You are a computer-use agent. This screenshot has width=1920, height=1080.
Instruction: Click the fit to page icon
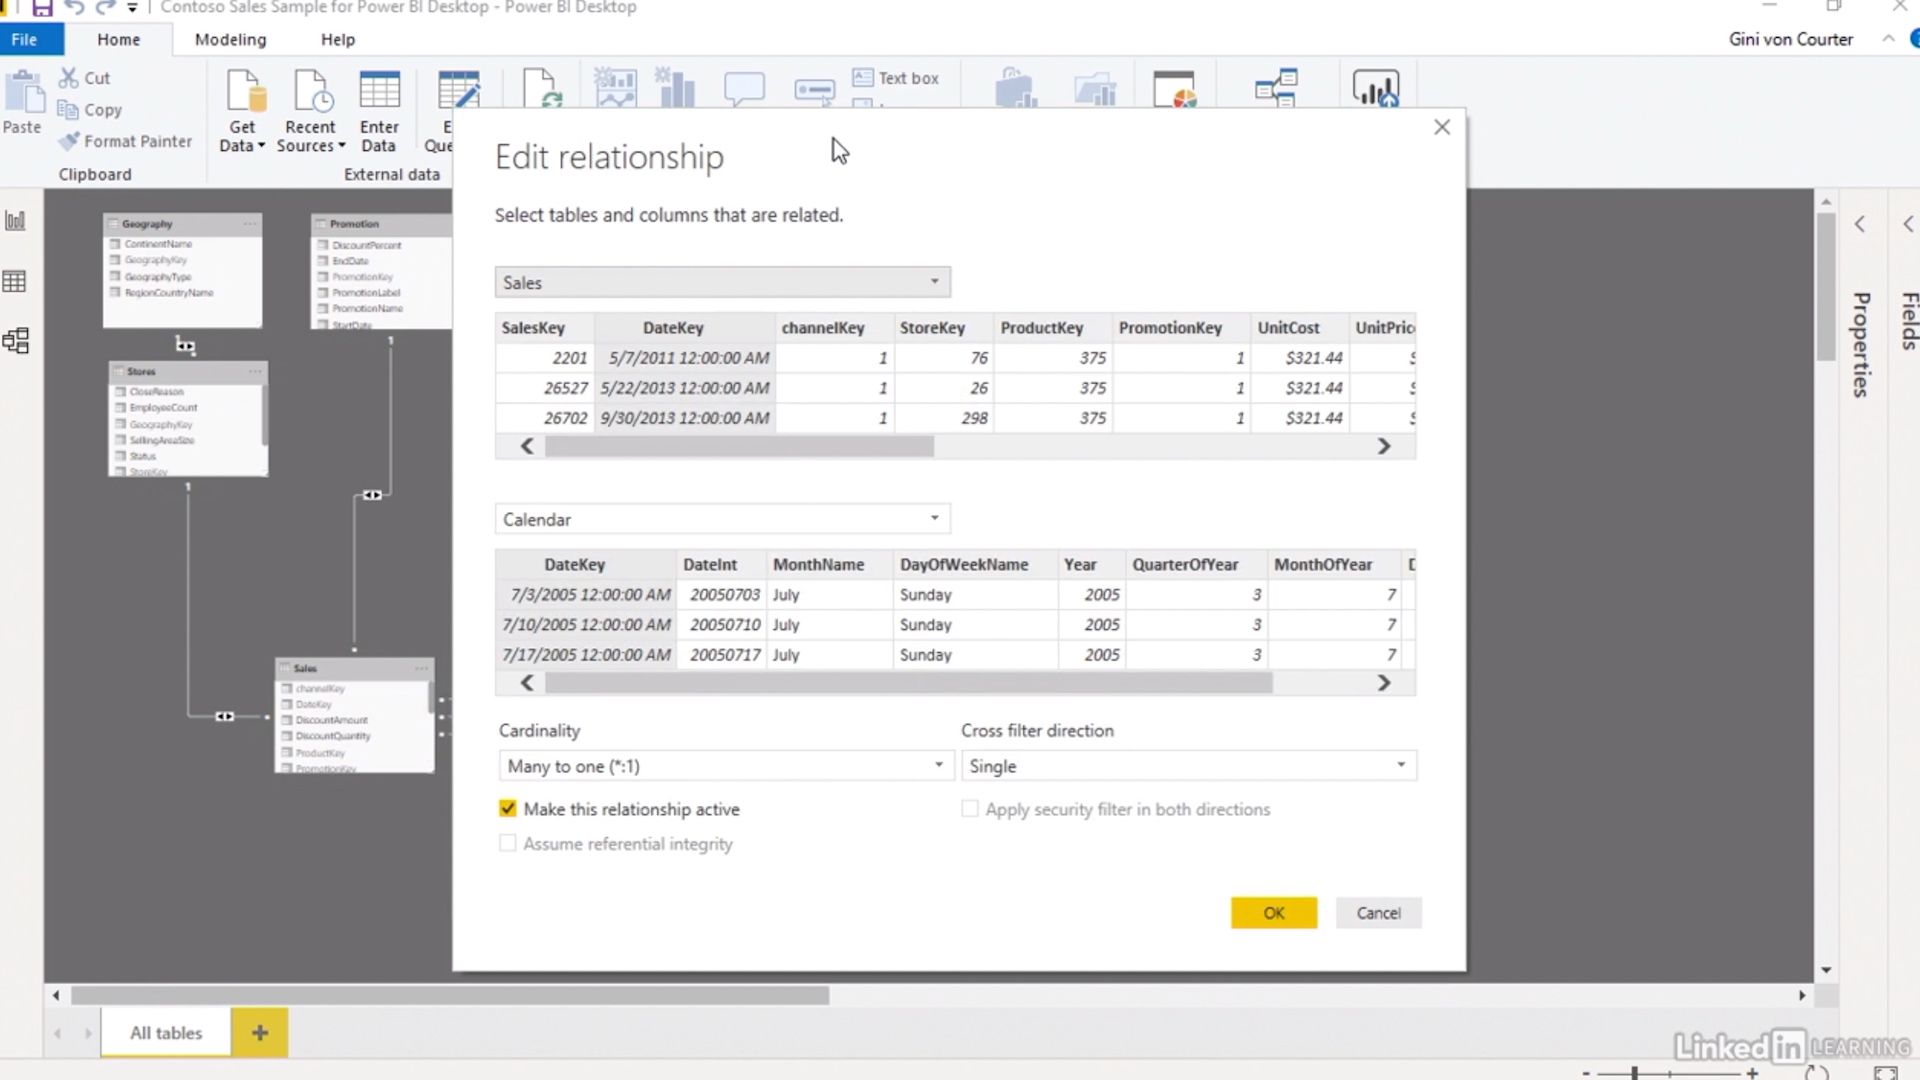(x=1886, y=1073)
